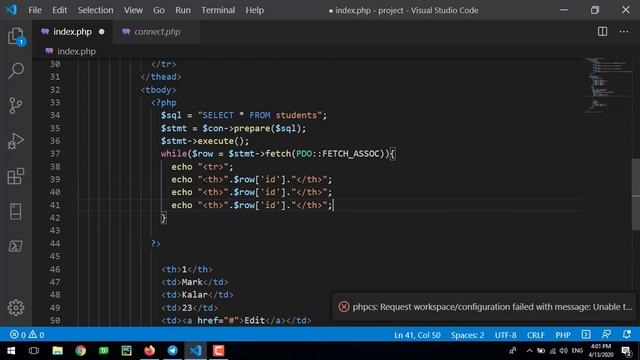The image size is (640, 360).
Task: Dismiss the phpcs error icon in notification
Action: [344, 307]
